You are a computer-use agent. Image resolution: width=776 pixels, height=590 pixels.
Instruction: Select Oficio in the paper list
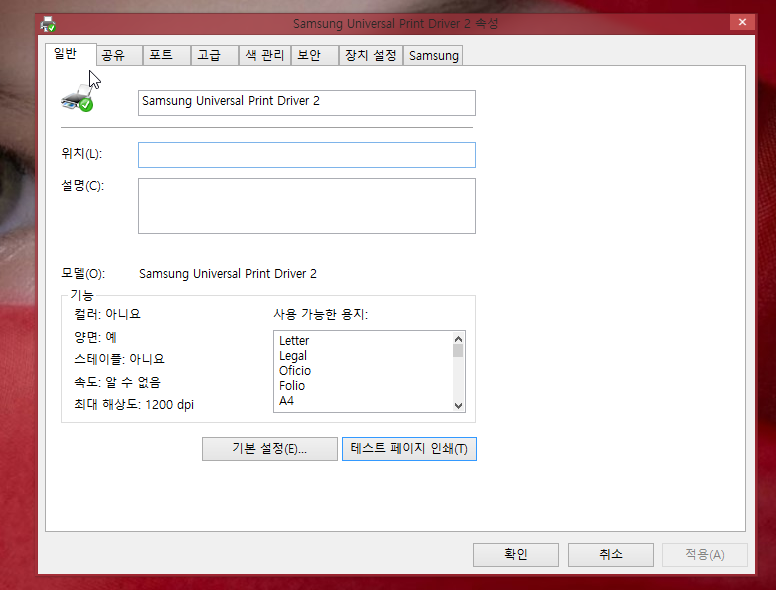coord(295,371)
